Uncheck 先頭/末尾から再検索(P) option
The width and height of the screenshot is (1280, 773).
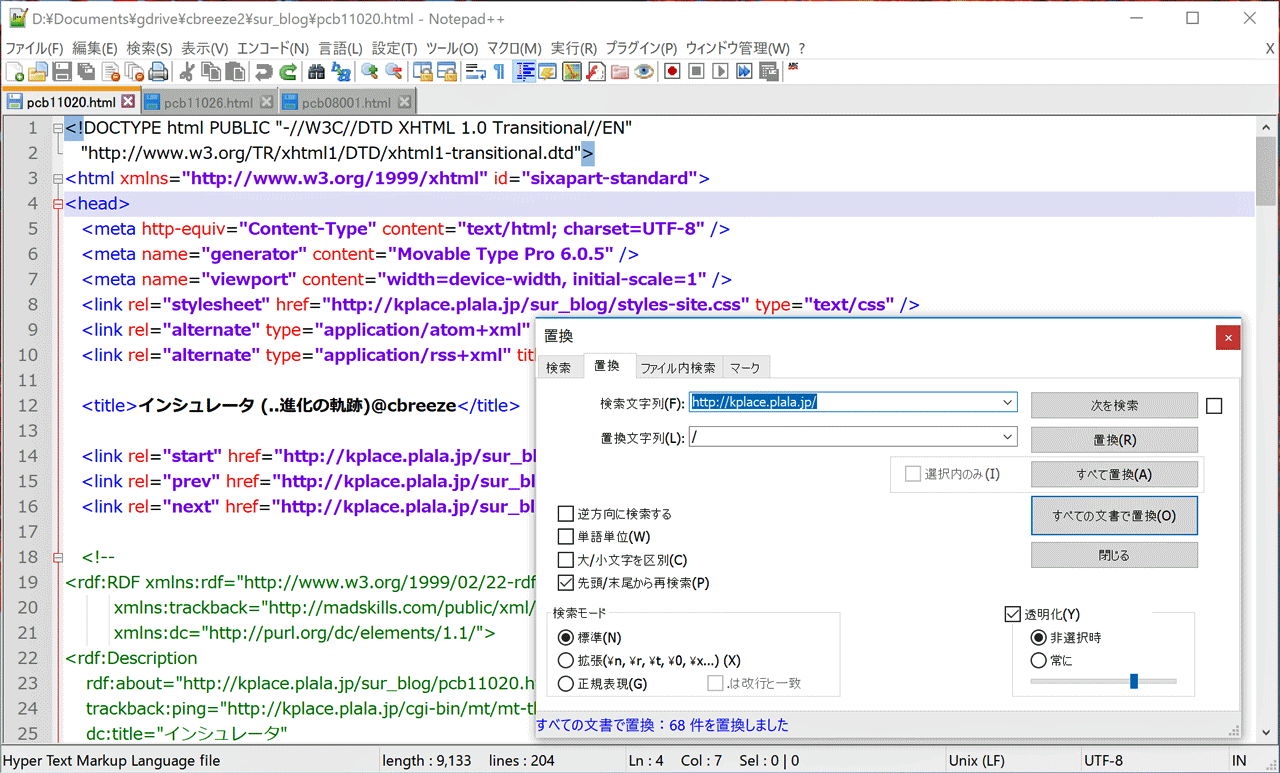[566, 583]
